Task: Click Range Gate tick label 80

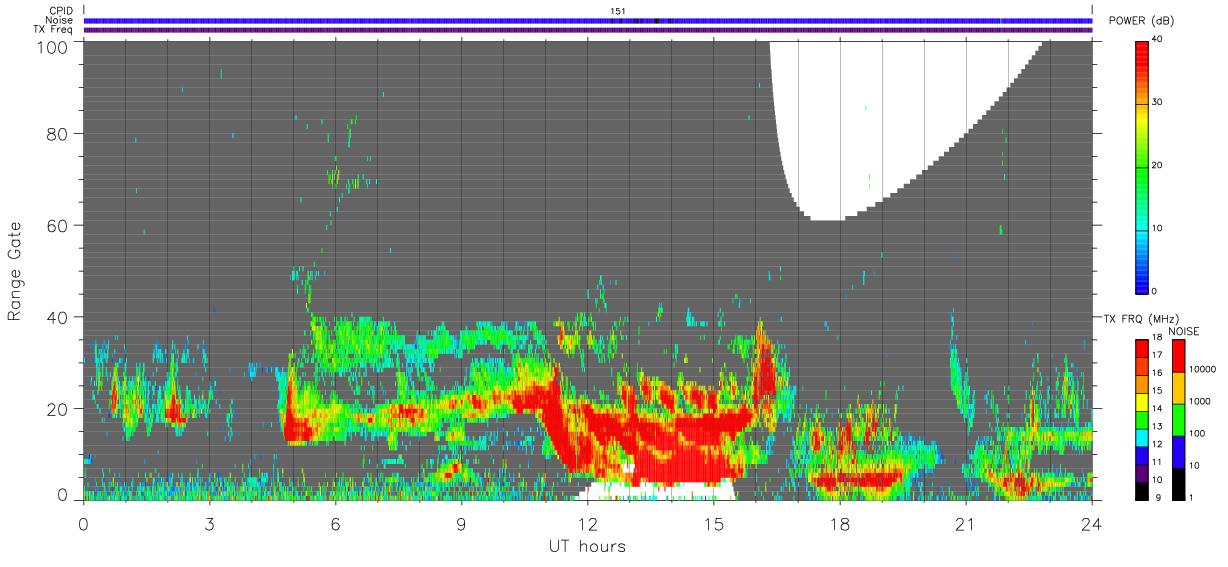Action: (x=57, y=133)
